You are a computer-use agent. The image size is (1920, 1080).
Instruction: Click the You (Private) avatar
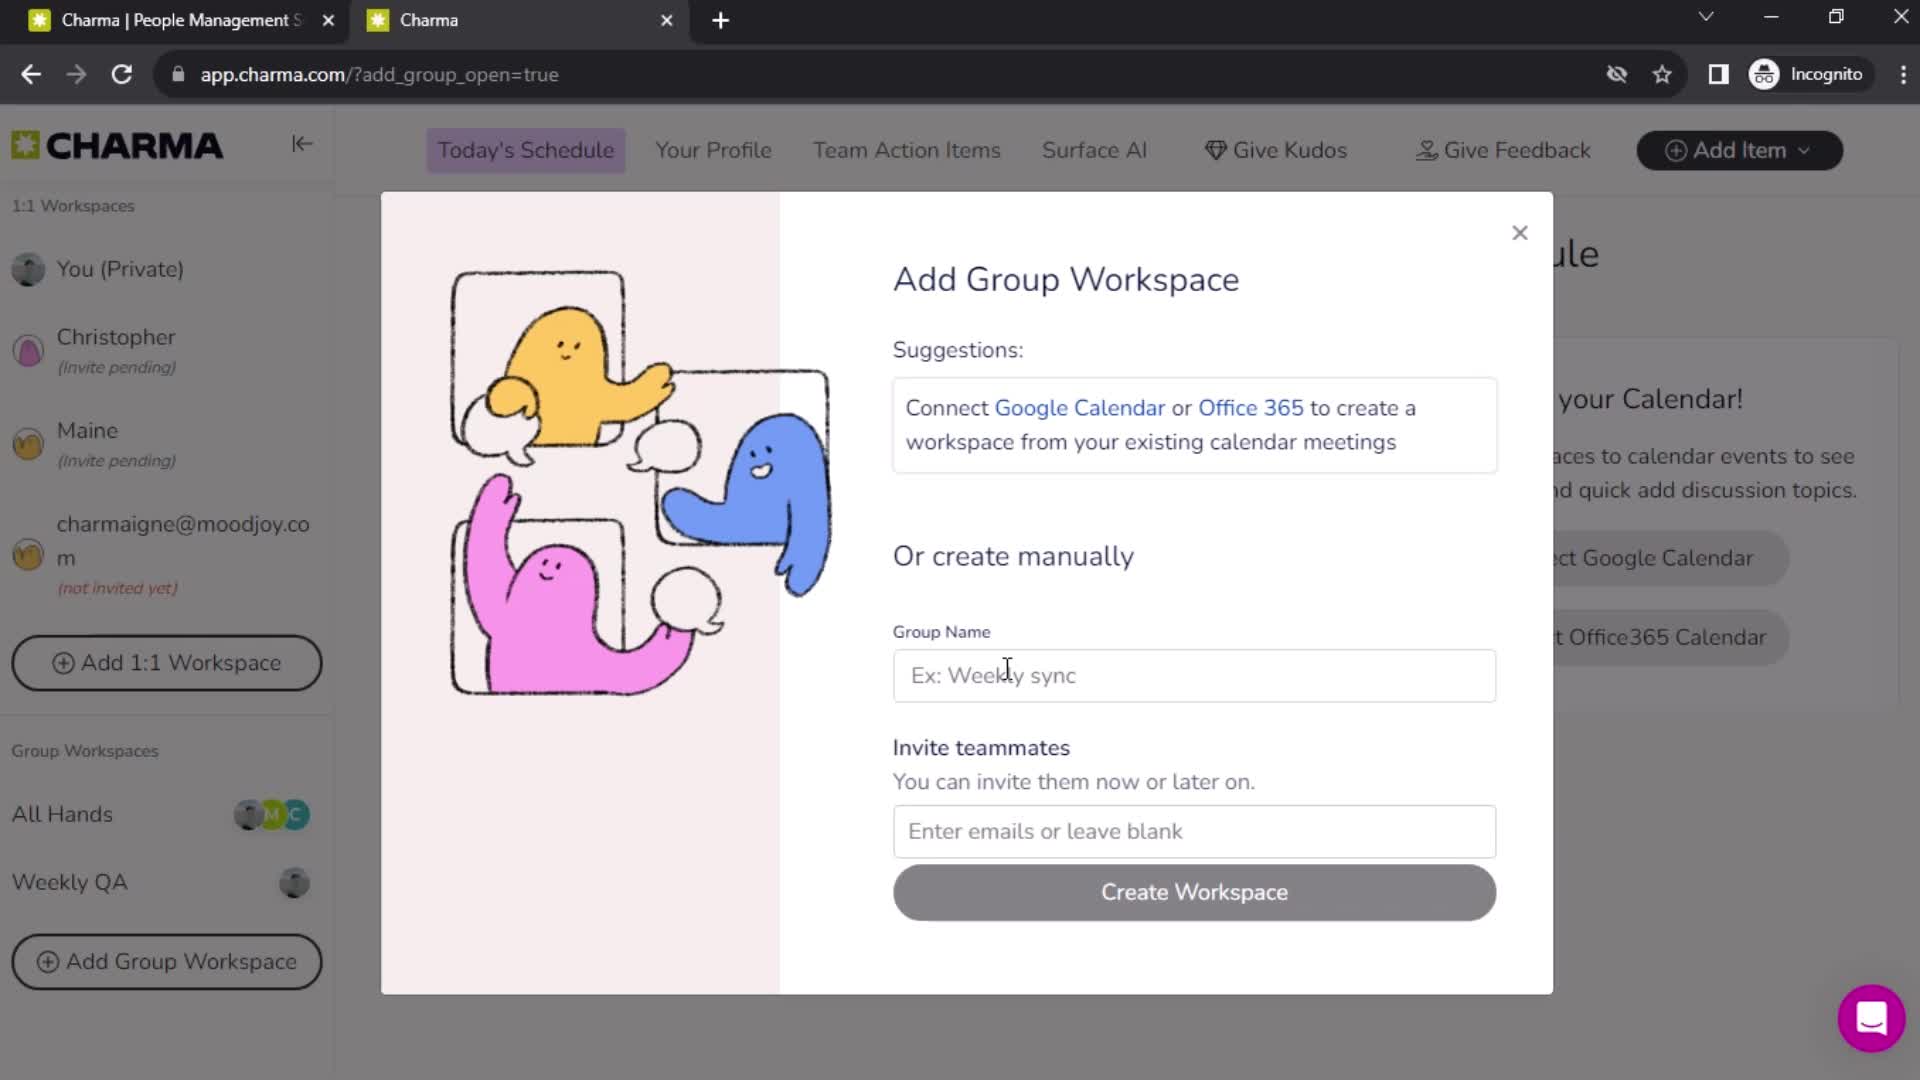tap(28, 269)
